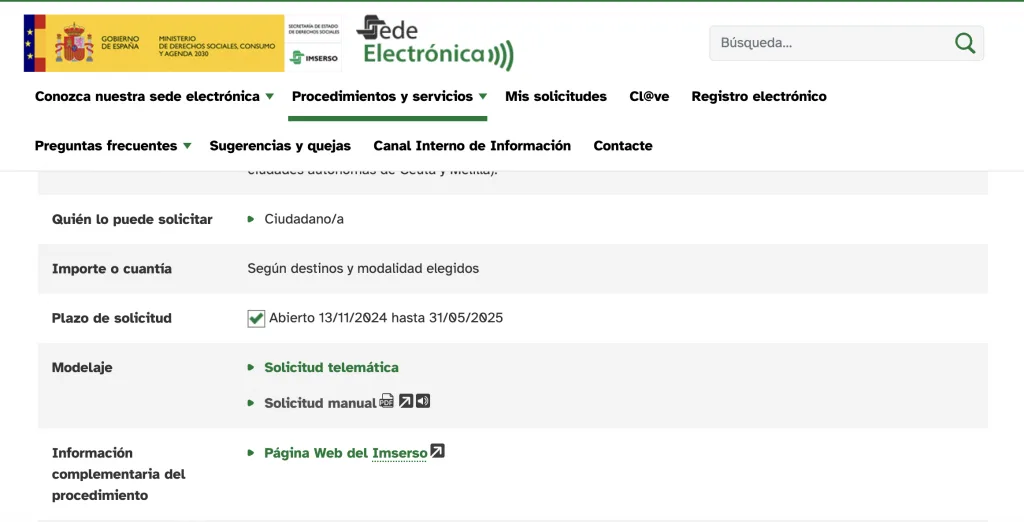Click the search magnifier icon
The image size is (1024, 522).
point(965,43)
